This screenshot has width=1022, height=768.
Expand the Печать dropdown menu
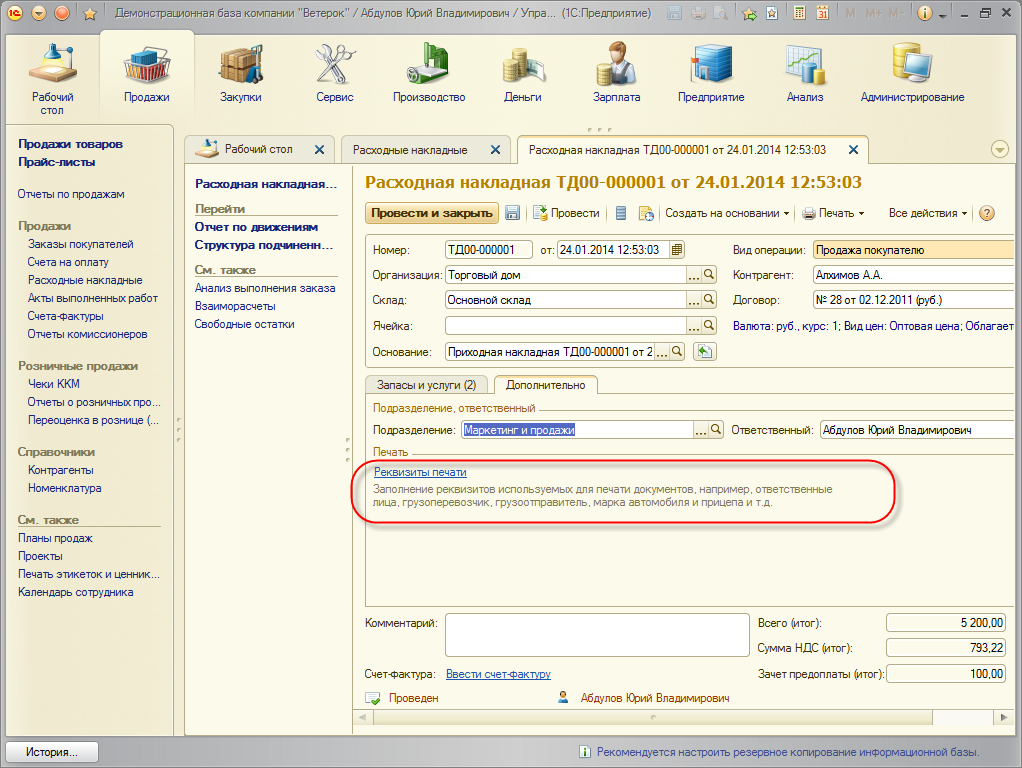(833, 213)
